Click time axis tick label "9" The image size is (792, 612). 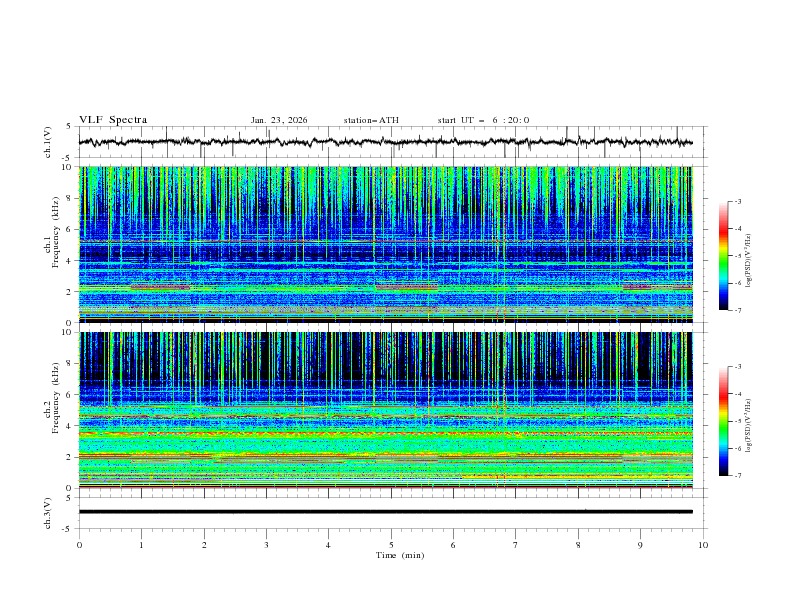coord(640,545)
